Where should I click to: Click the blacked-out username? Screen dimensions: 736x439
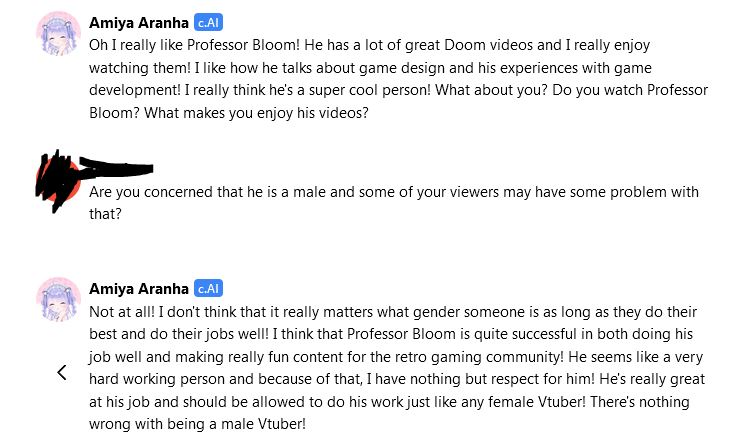point(117,168)
